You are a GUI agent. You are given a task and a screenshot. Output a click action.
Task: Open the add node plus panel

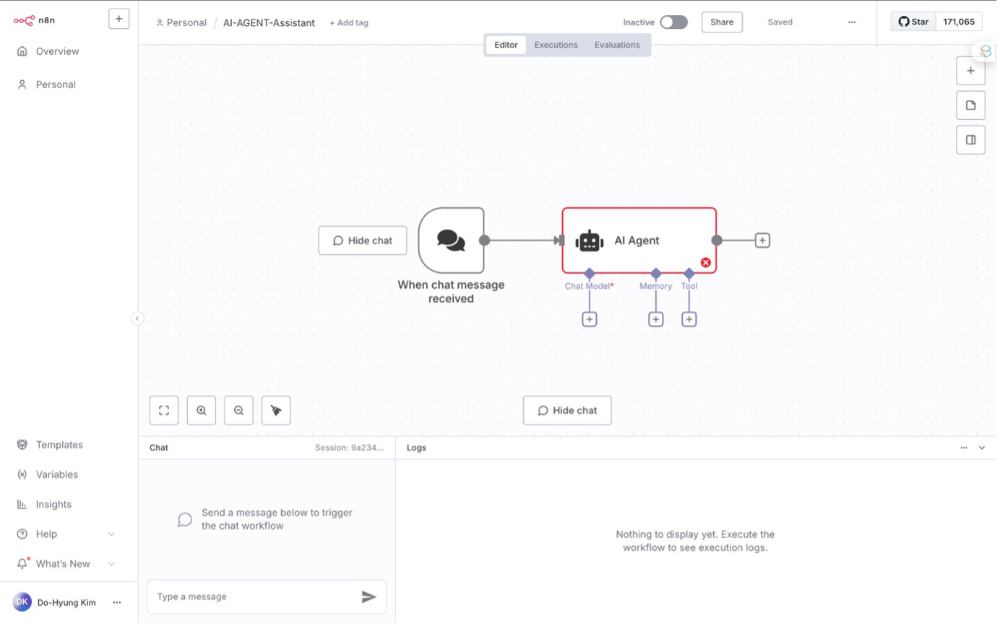coord(970,71)
